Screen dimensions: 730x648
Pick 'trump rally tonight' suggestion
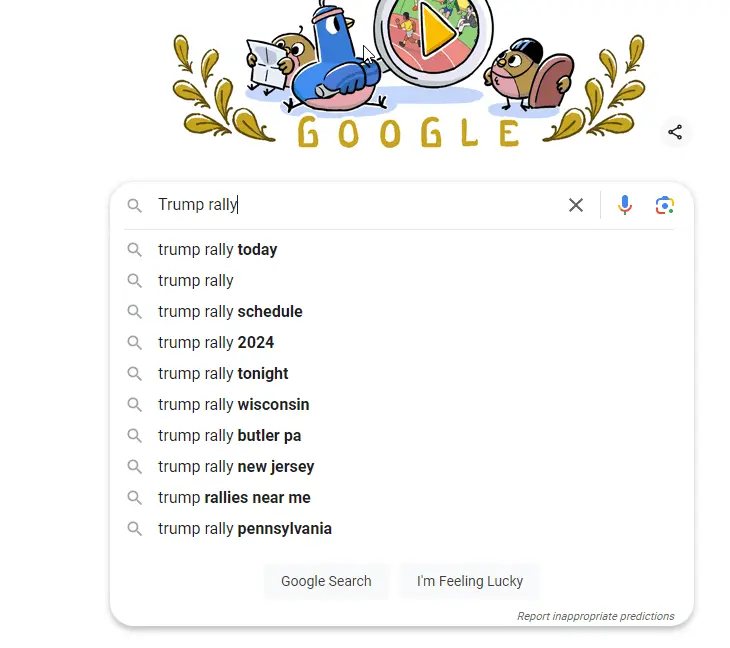tap(223, 374)
